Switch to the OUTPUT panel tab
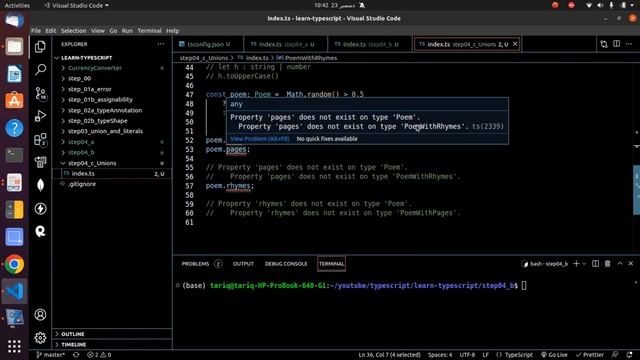The width and height of the screenshot is (640, 360). click(243, 264)
